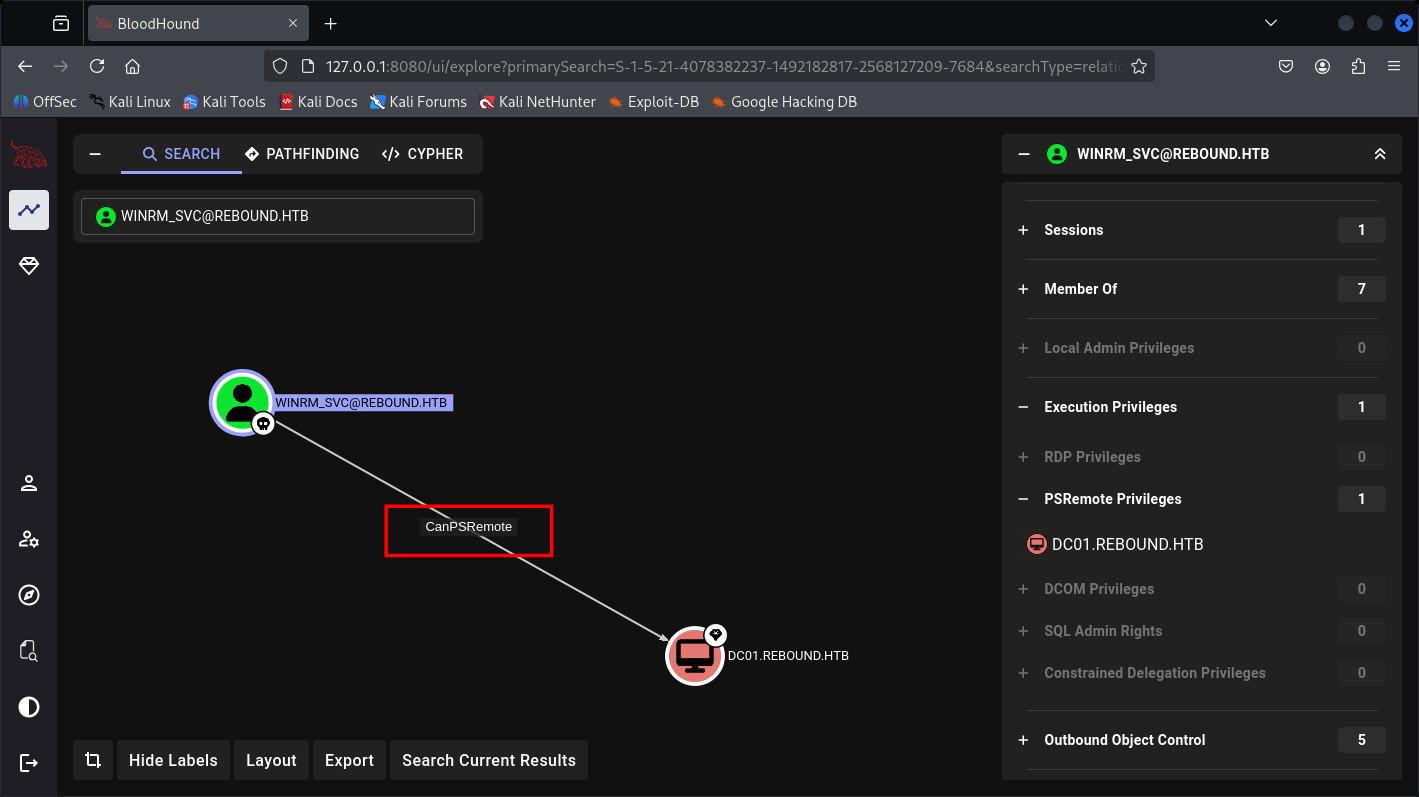Expand the Sessions section

(x=1023, y=230)
